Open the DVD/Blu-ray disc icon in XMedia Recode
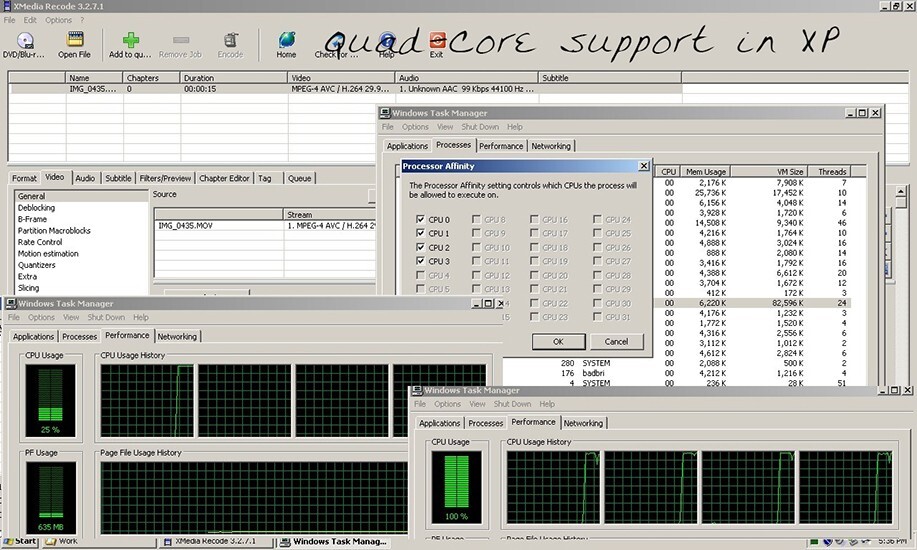The width and height of the screenshot is (917, 550). point(25,40)
